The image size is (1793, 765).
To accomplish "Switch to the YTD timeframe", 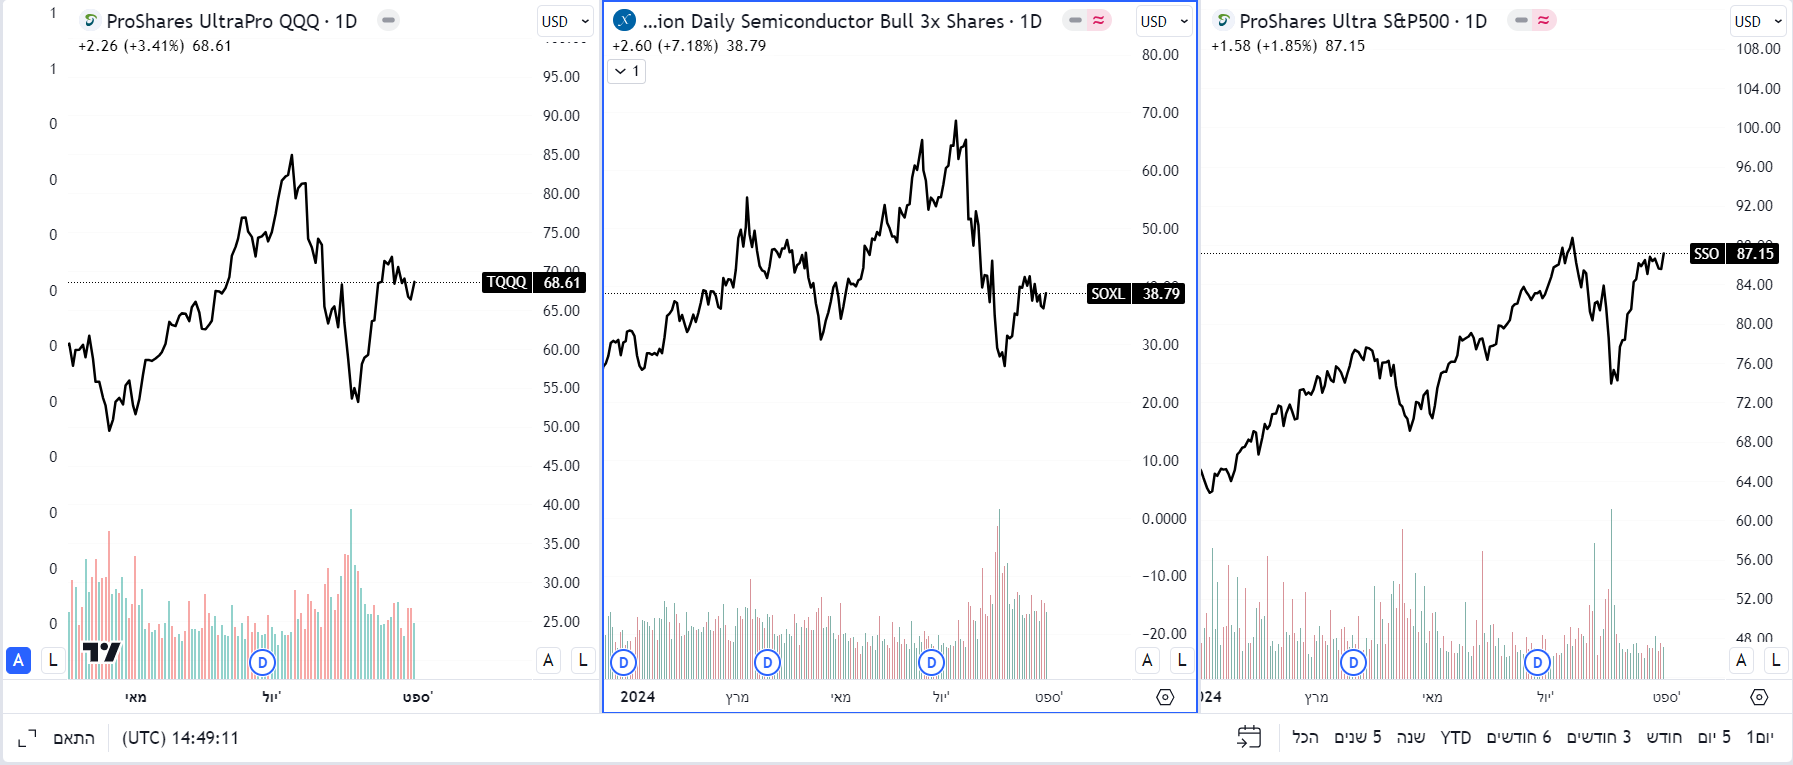I will [x=1455, y=737].
